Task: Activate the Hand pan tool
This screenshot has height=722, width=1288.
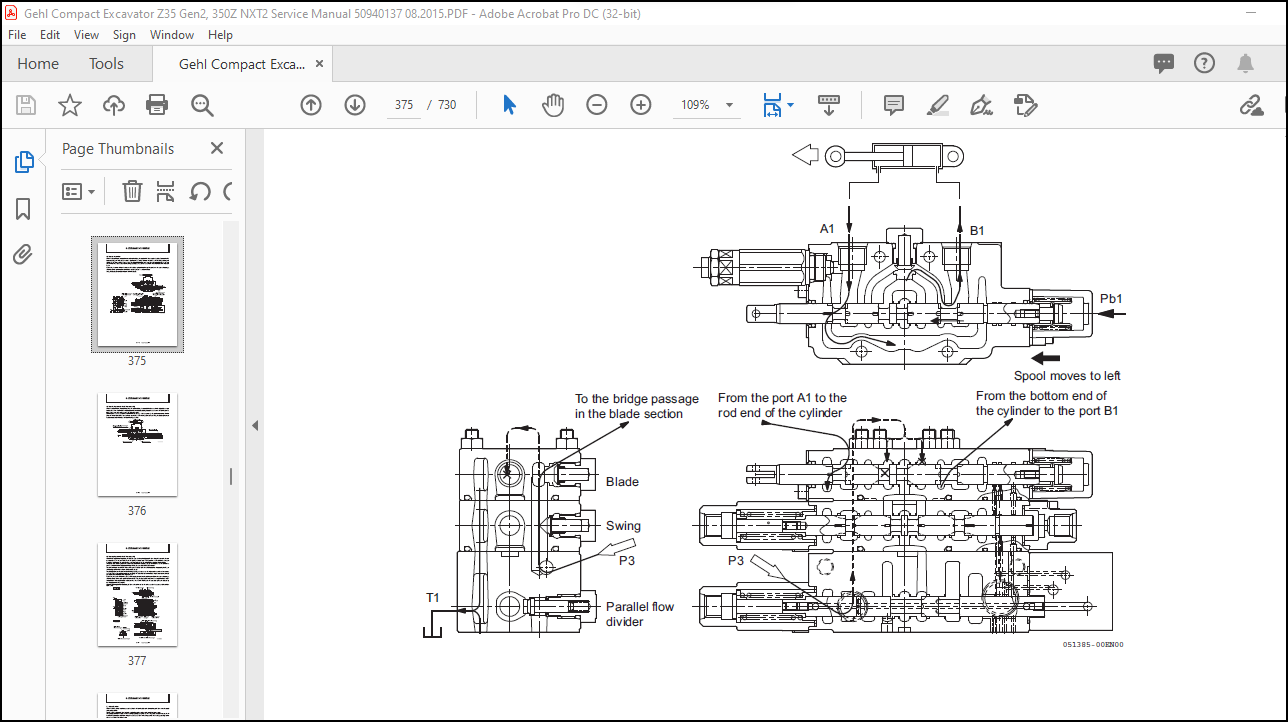Action: 553,105
